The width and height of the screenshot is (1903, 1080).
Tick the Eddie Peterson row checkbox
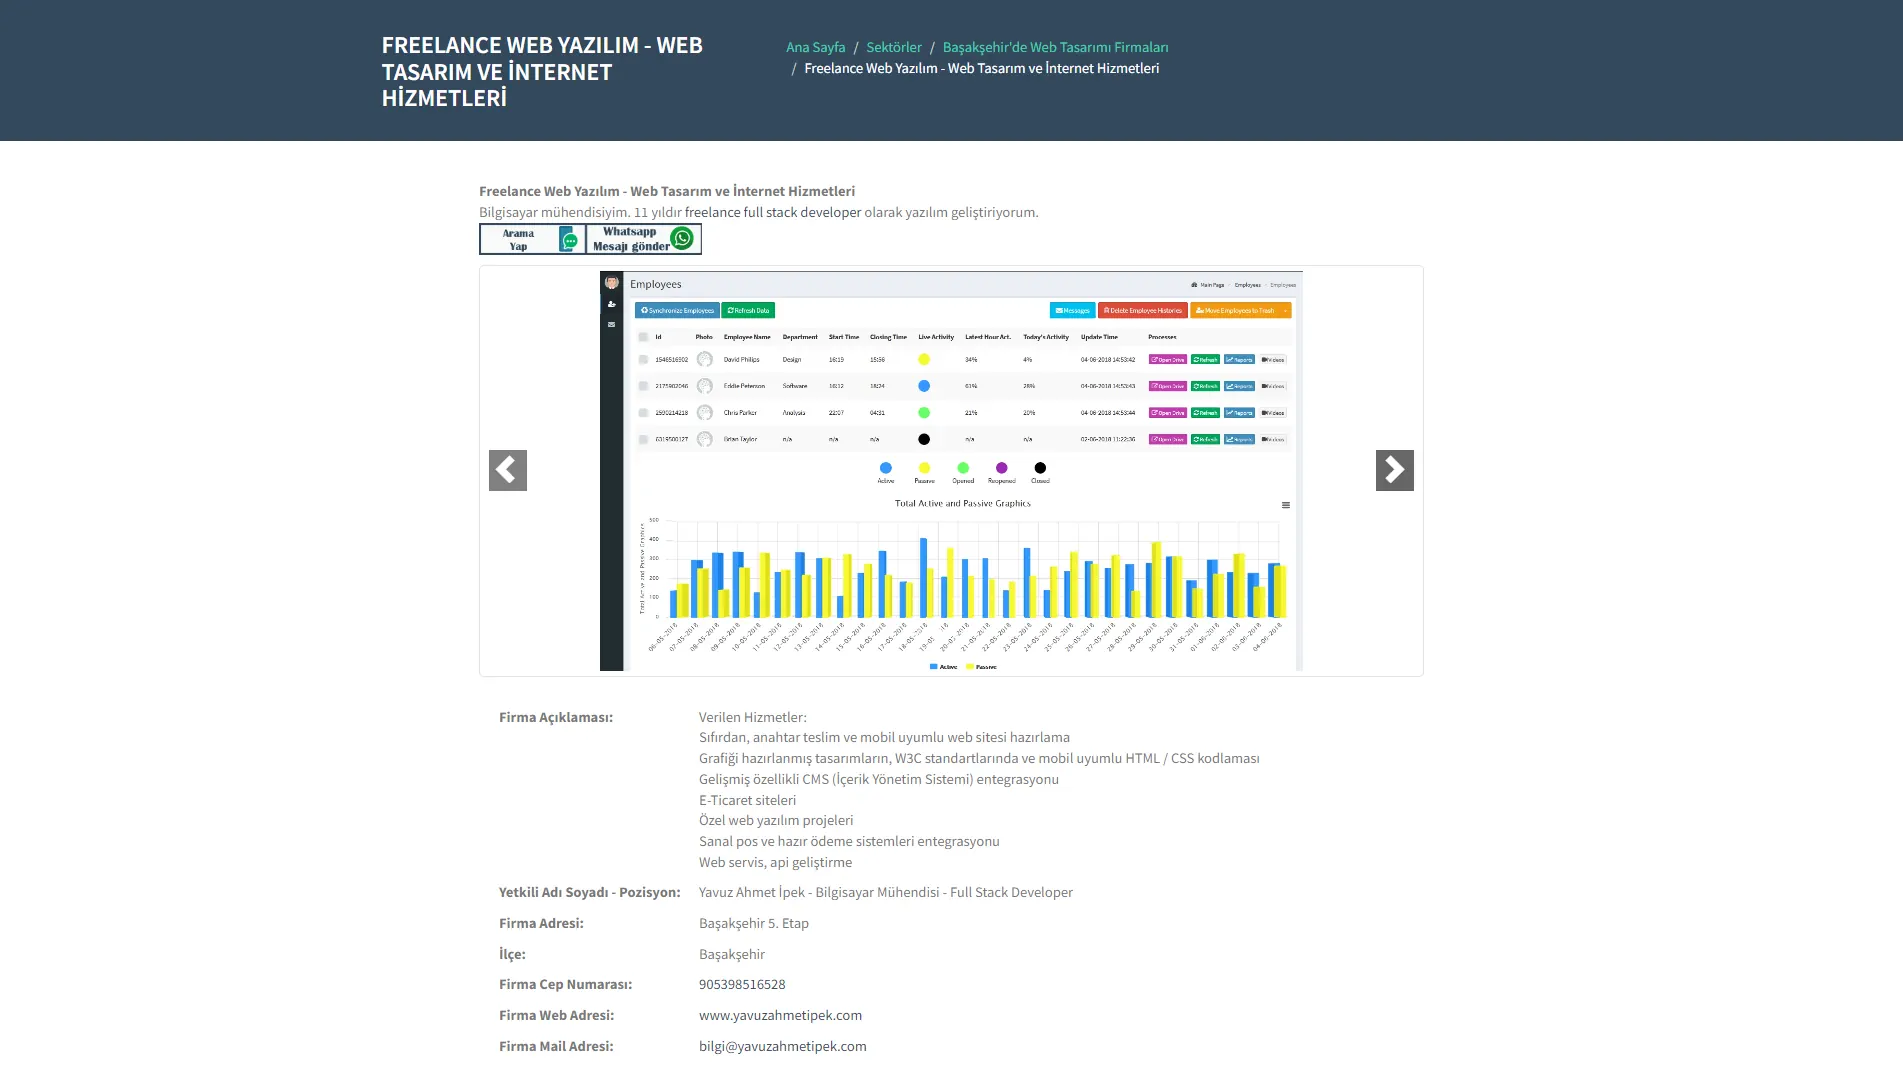(643, 386)
